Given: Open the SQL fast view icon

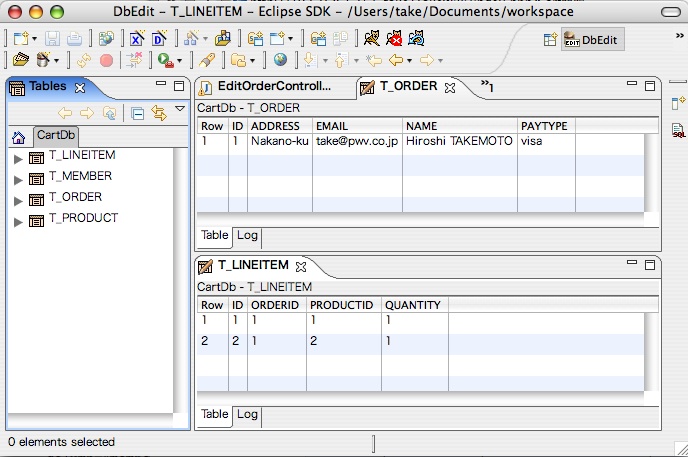Looking at the screenshot, I should (678, 130).
